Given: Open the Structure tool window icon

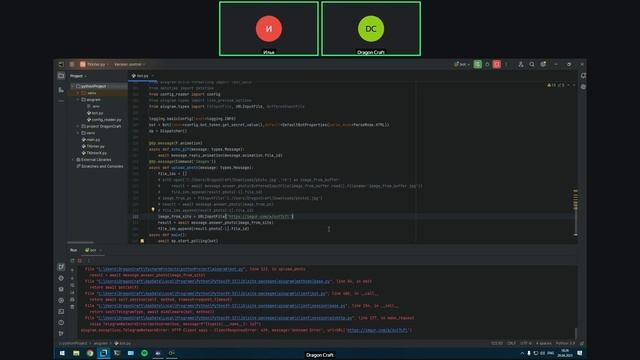Looking at the screenshot, I should click(61, 89).
